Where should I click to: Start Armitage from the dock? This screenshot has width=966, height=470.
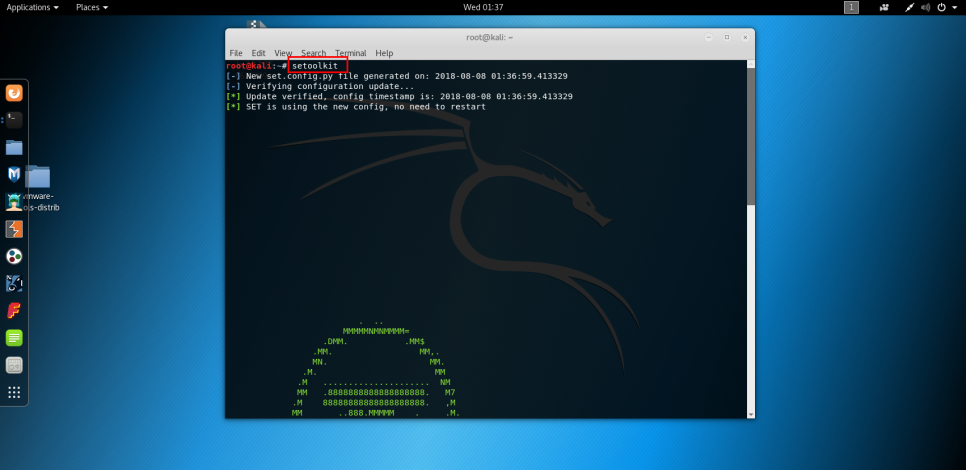click(x=14, y=201)
